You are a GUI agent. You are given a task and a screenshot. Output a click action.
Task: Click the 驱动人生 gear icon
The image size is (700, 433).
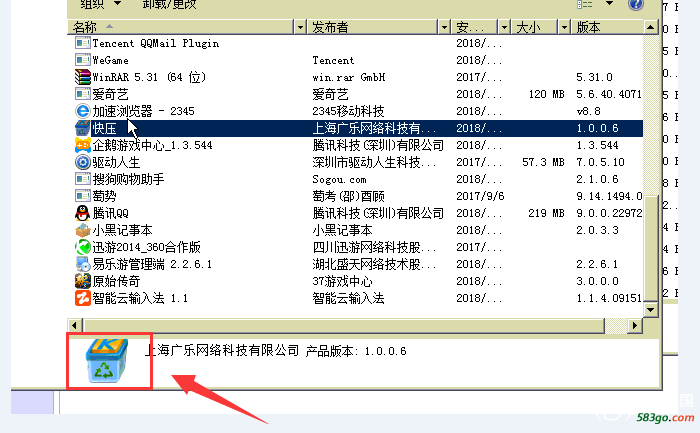(83, 162)
